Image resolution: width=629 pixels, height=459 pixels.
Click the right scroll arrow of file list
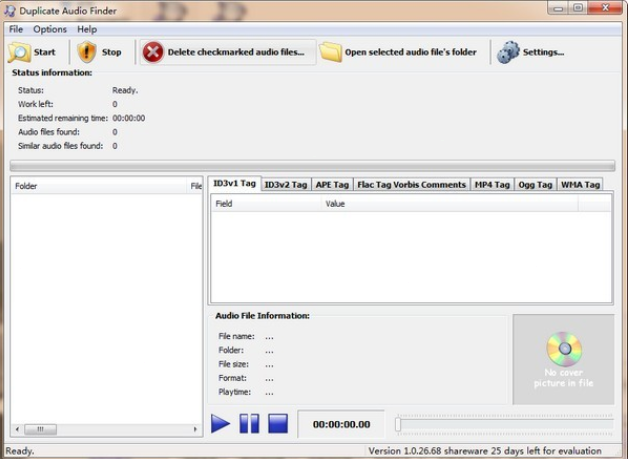[195, 429]
